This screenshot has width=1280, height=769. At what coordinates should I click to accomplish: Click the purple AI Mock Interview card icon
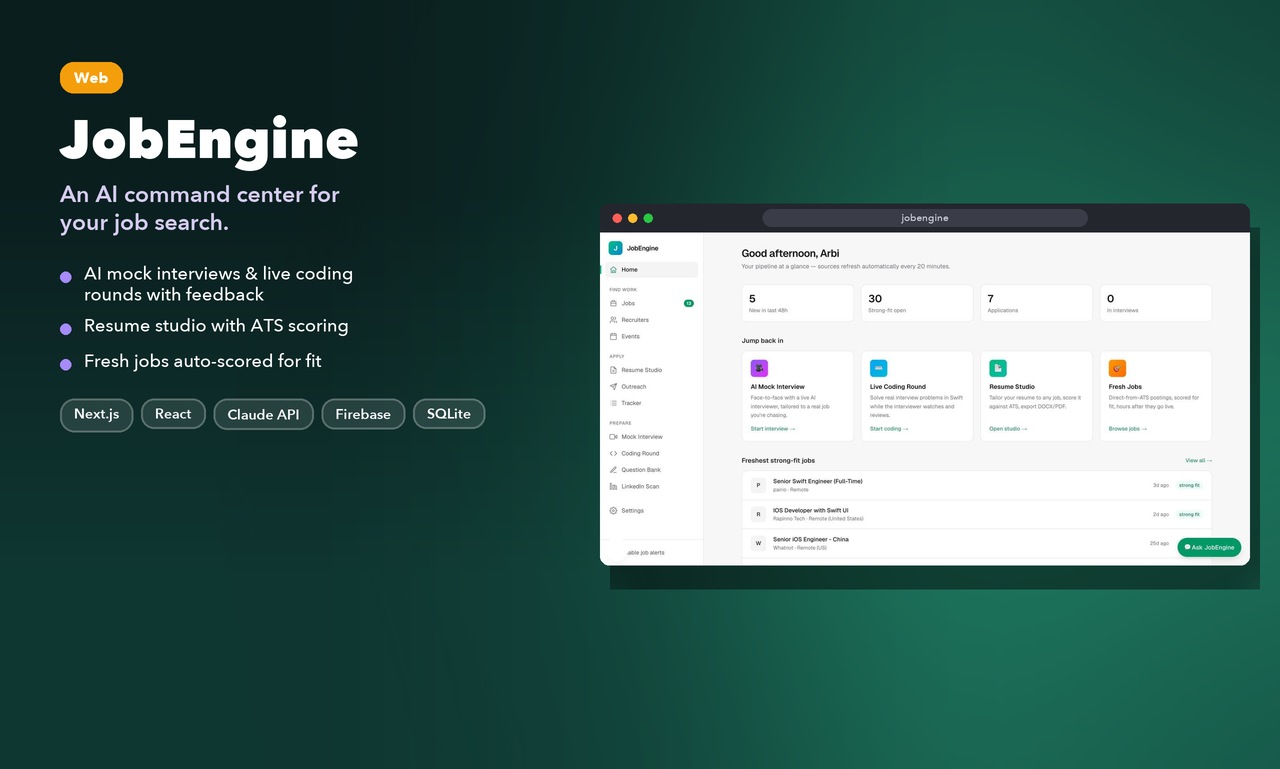click(x=759, y=368)
